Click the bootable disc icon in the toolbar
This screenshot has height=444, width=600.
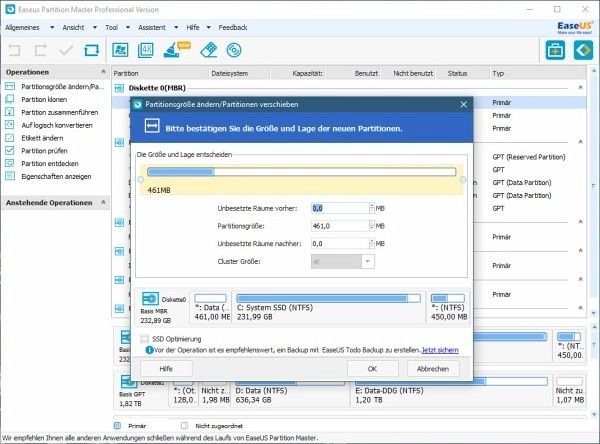click(234, 50)
